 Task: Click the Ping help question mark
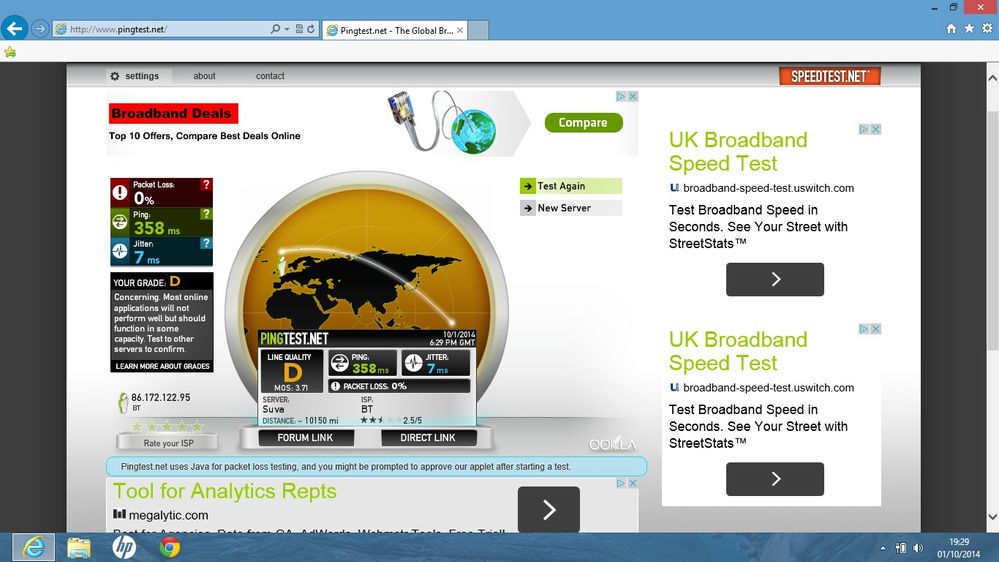click(x=206, y=214)
